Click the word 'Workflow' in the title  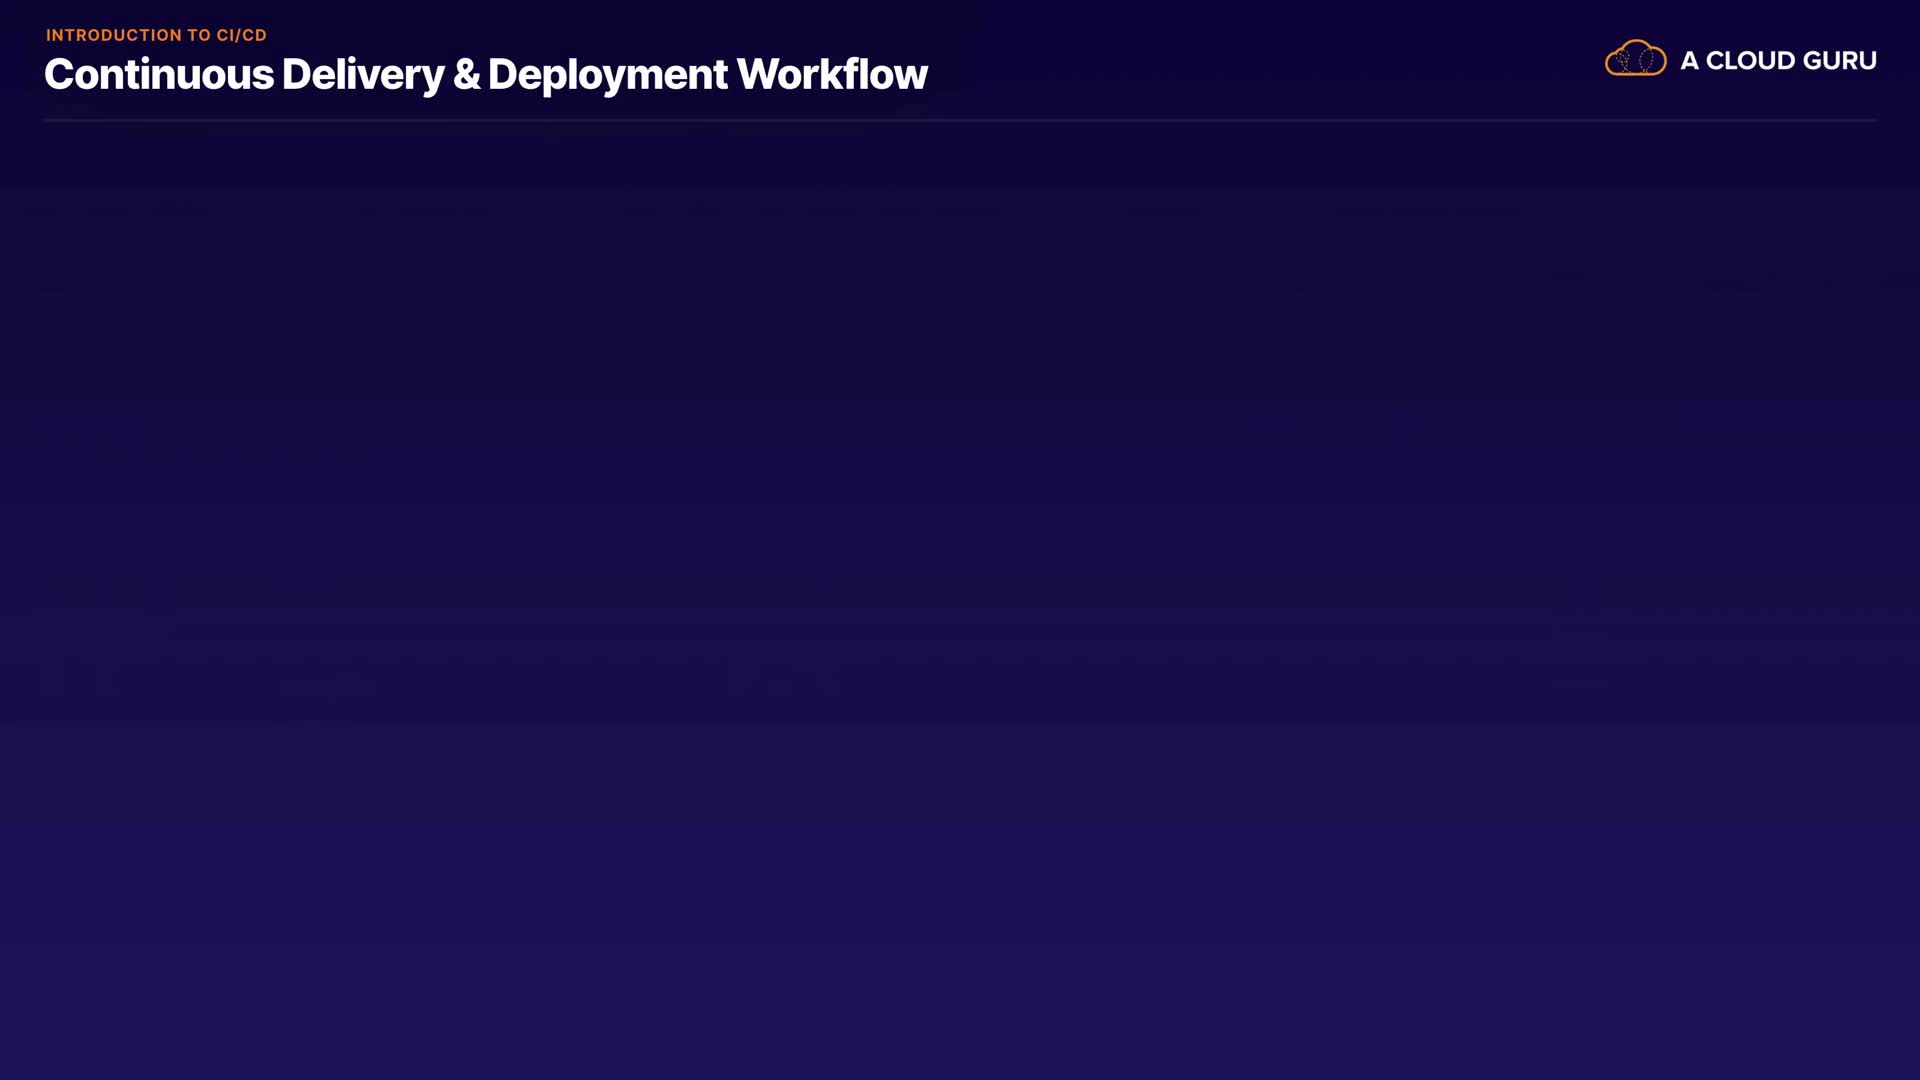tap(832, 75)
